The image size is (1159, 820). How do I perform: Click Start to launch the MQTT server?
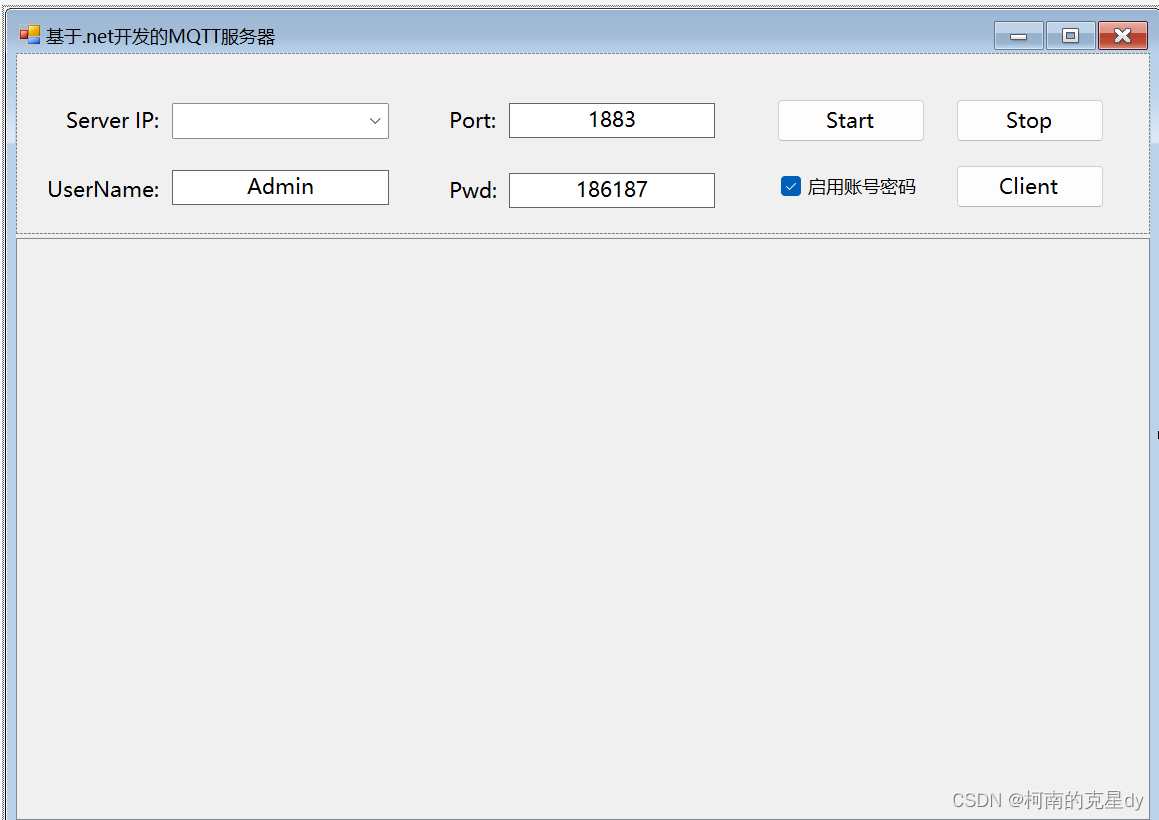850,120
